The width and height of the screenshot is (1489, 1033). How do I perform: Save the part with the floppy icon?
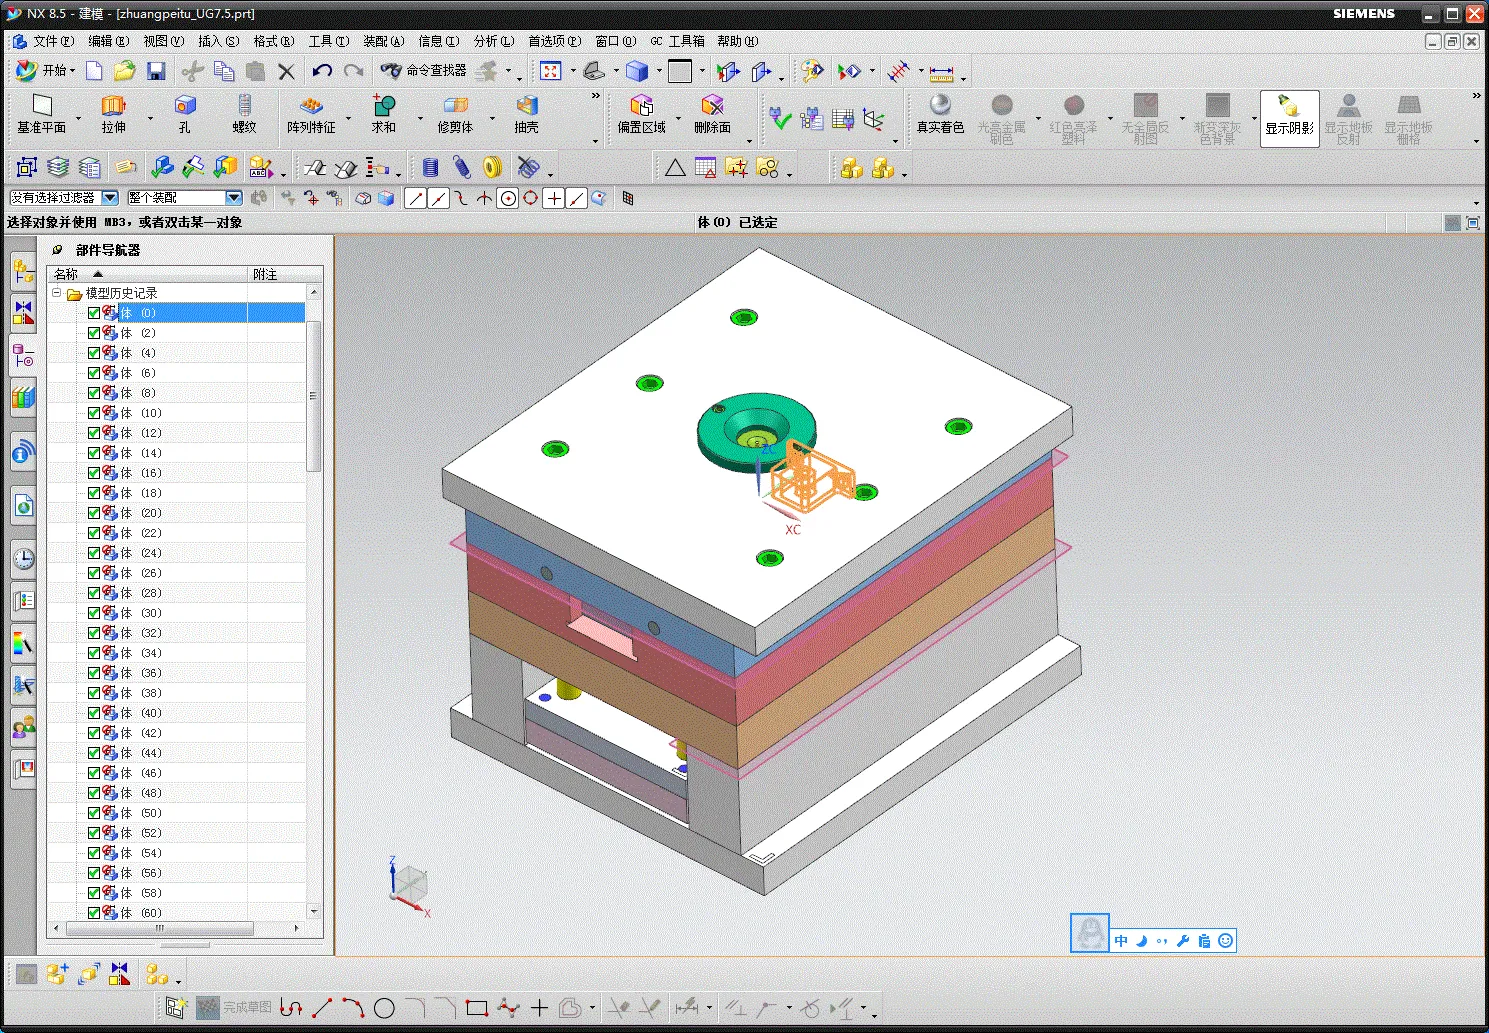[x=155, y=70]
